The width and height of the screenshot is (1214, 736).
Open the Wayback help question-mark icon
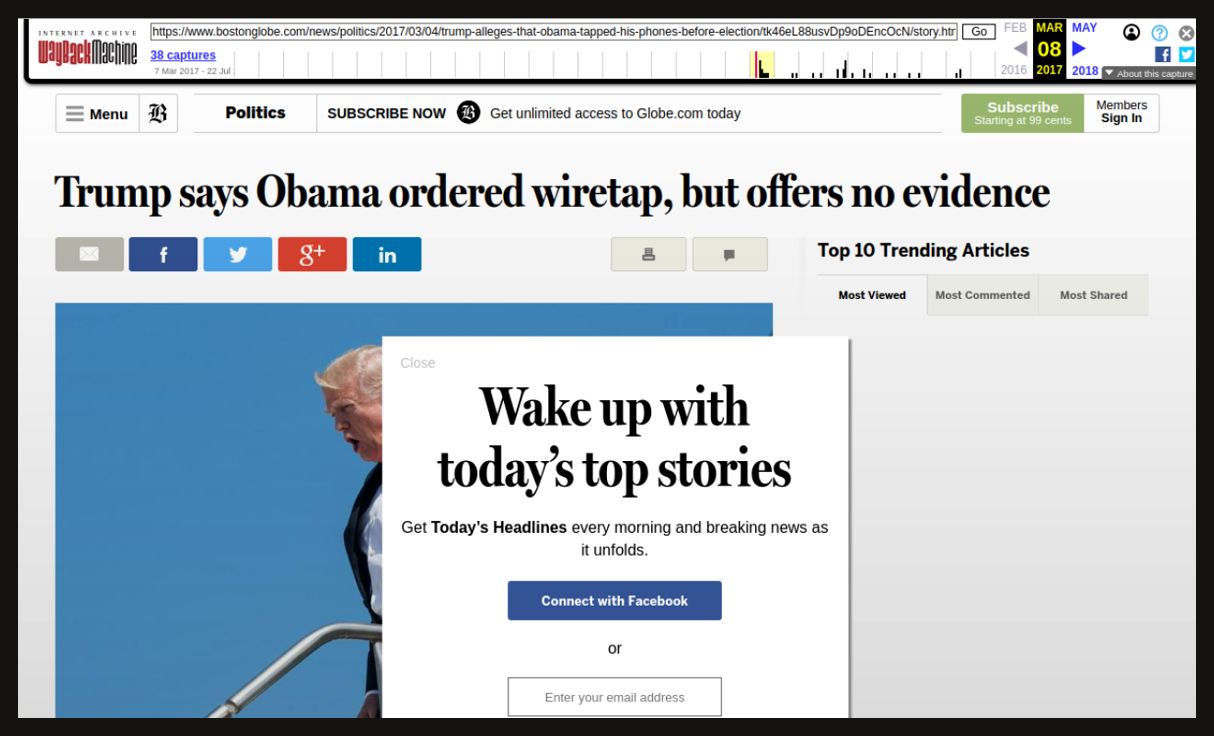[1160, 33]
